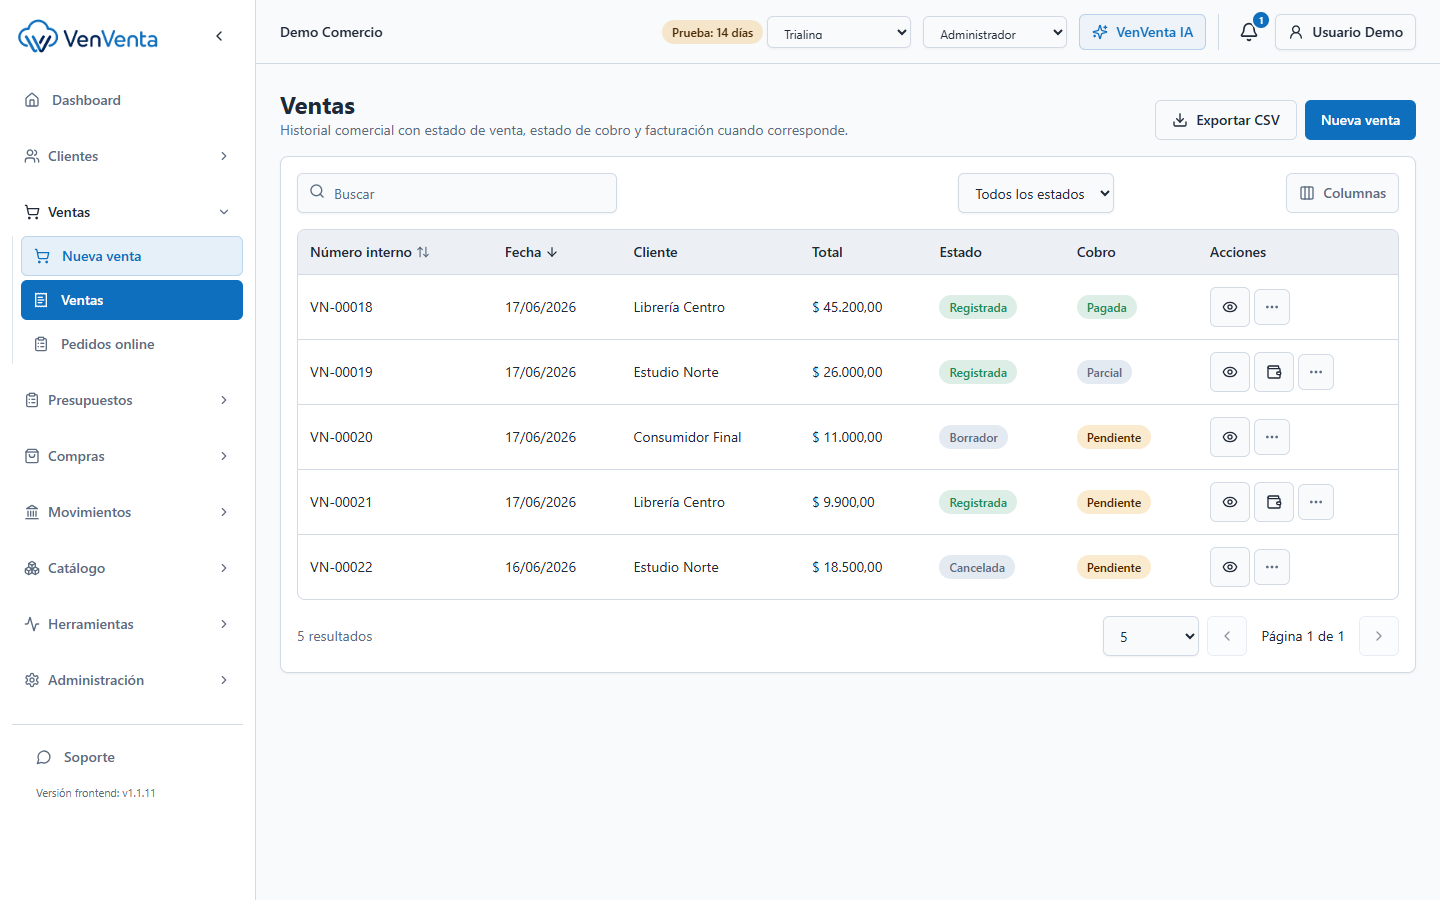Open wallet payment icon for VN-00019
Screen dimensions: 1440x900
point(1274,372)
